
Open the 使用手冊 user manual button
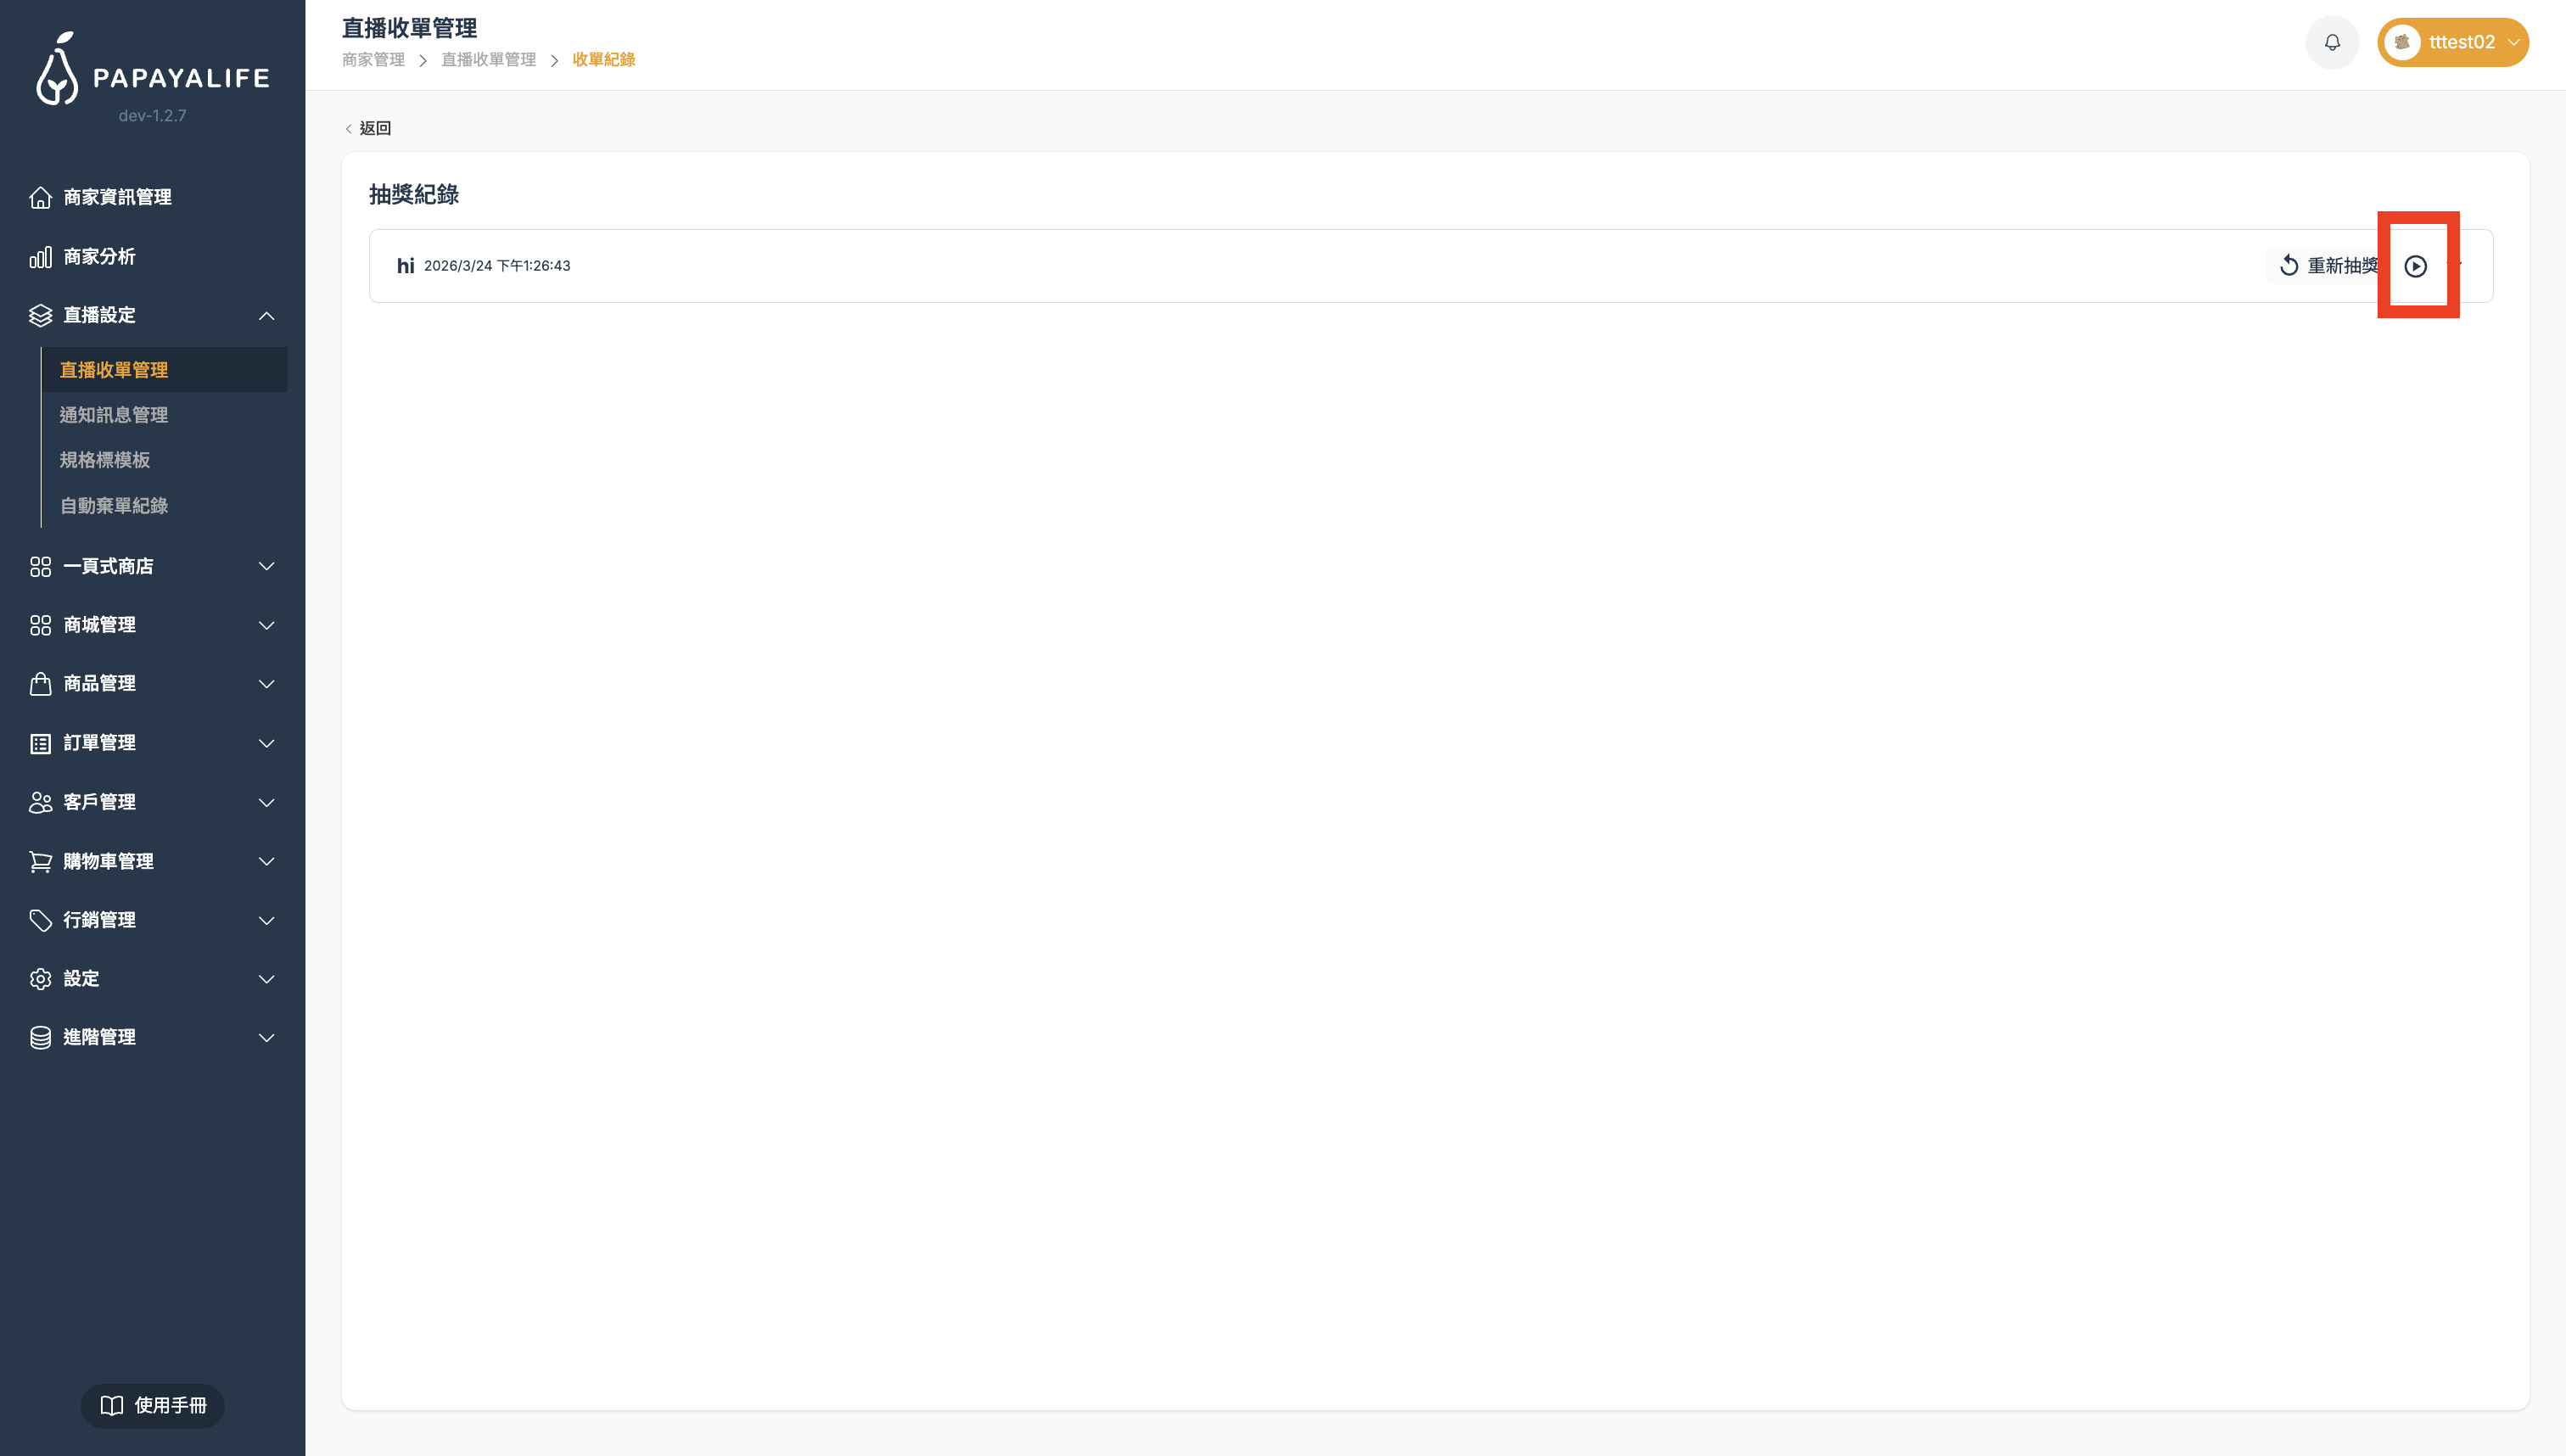point(153,1405)
